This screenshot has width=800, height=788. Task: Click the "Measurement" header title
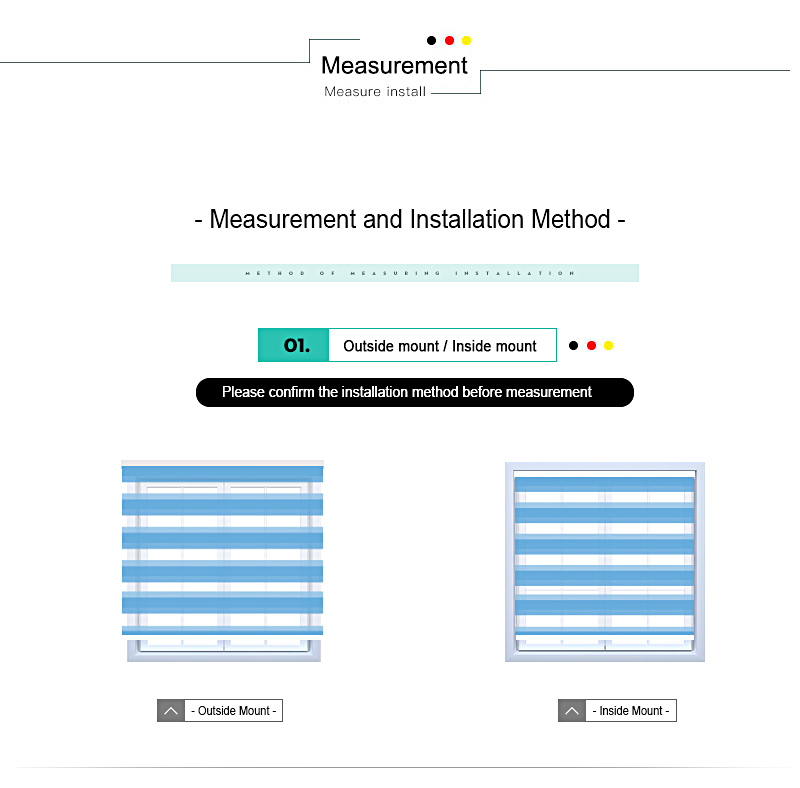(394, 66)
